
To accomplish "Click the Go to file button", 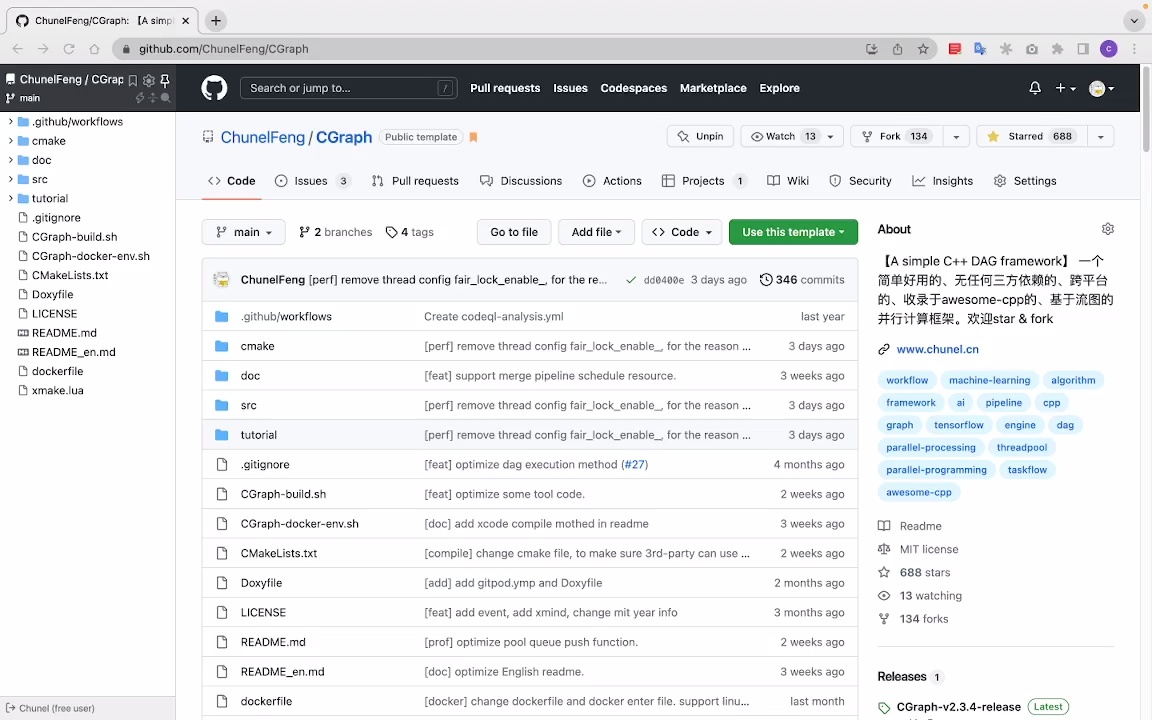I will pyautogui.click(x=514, y=232).
